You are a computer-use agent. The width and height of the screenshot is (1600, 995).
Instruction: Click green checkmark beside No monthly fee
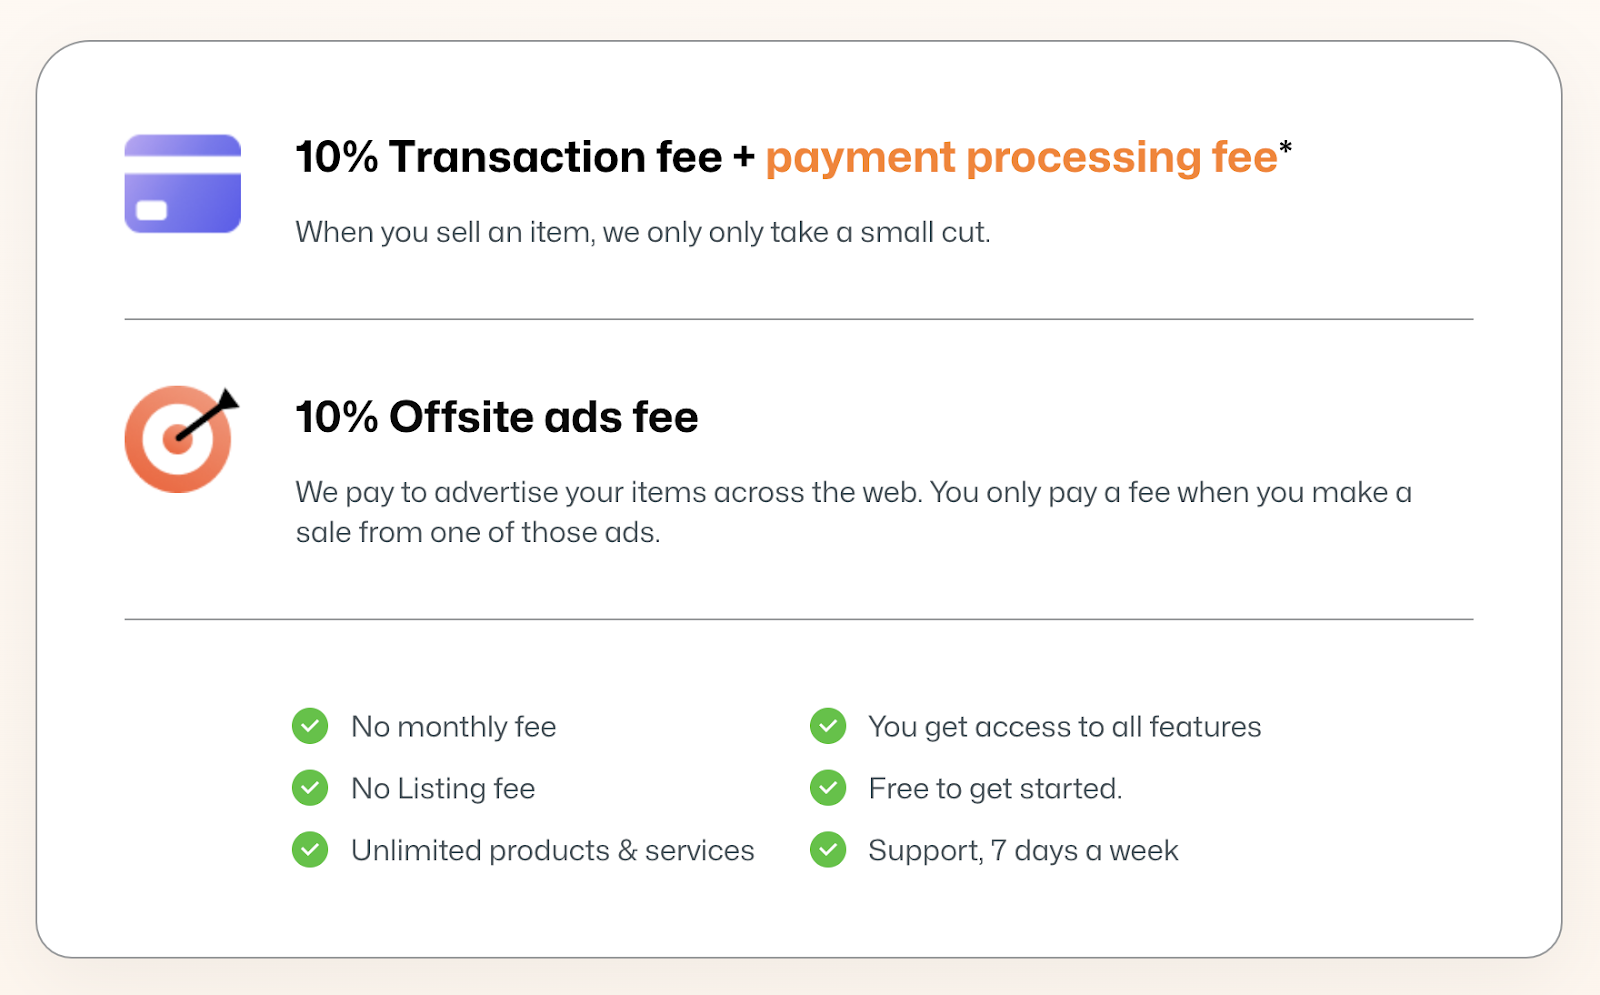click(310, 726)
